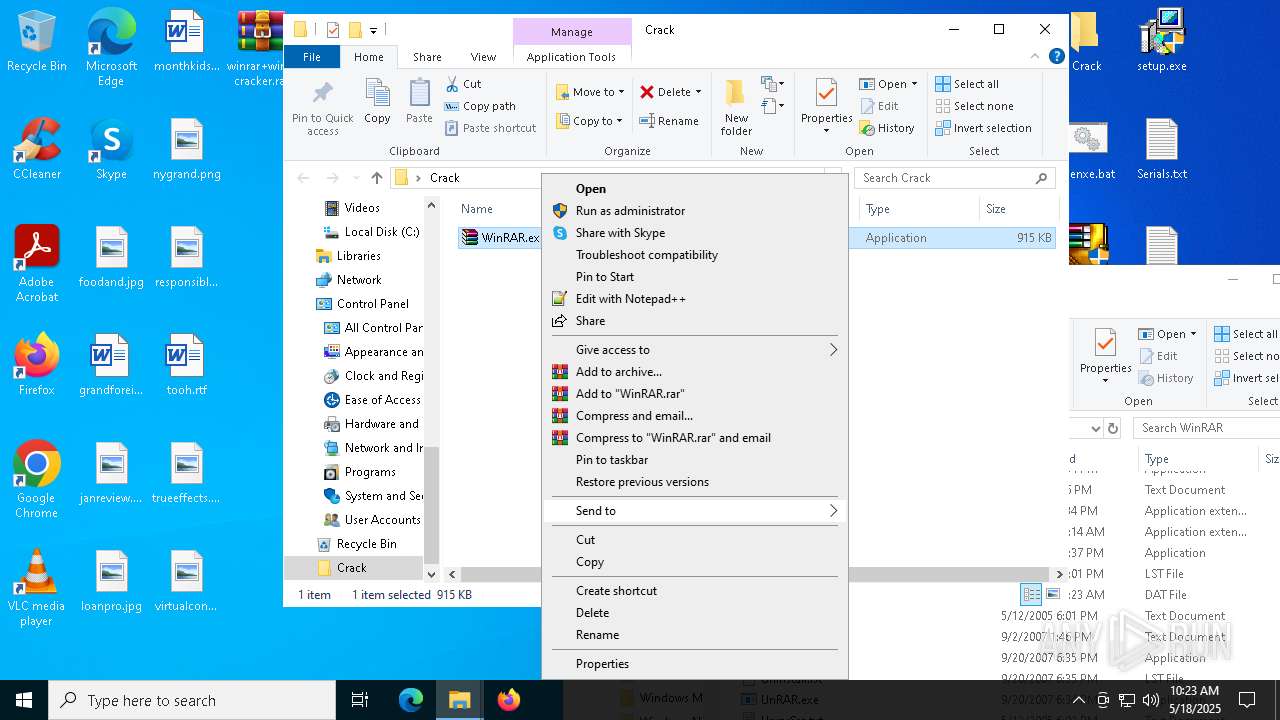Open the Notifications action center button

pyautogui.click(x=1247, y=700)
